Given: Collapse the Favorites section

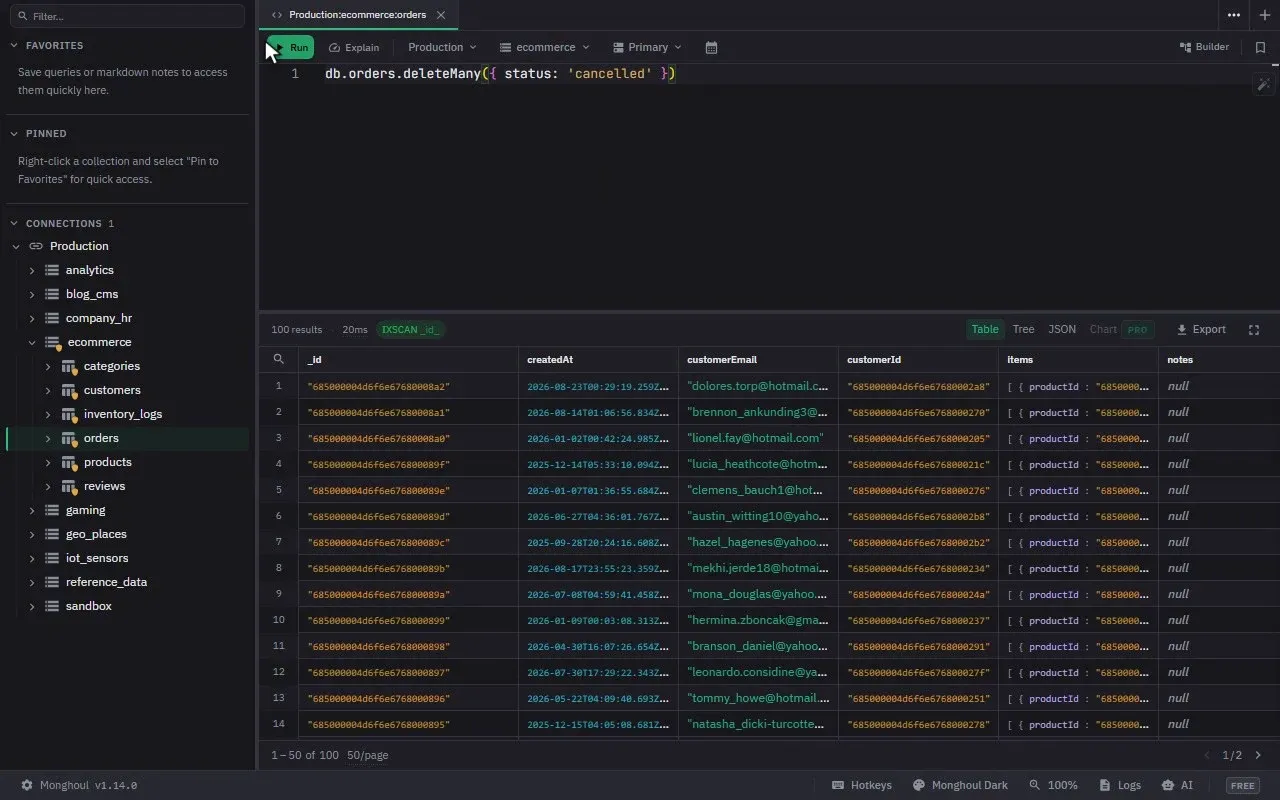Looking at the screenshot, I should [15, 46].
